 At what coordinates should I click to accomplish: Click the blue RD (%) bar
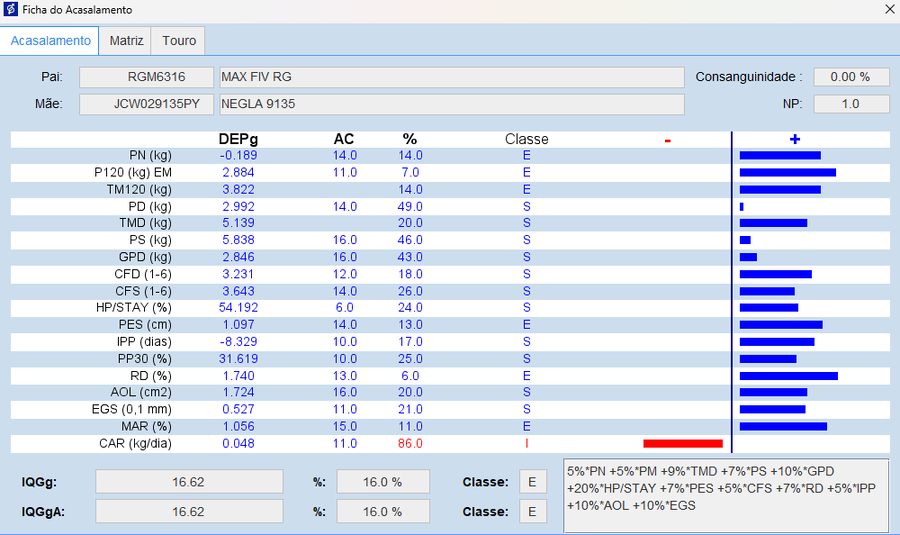coord(789,376)
